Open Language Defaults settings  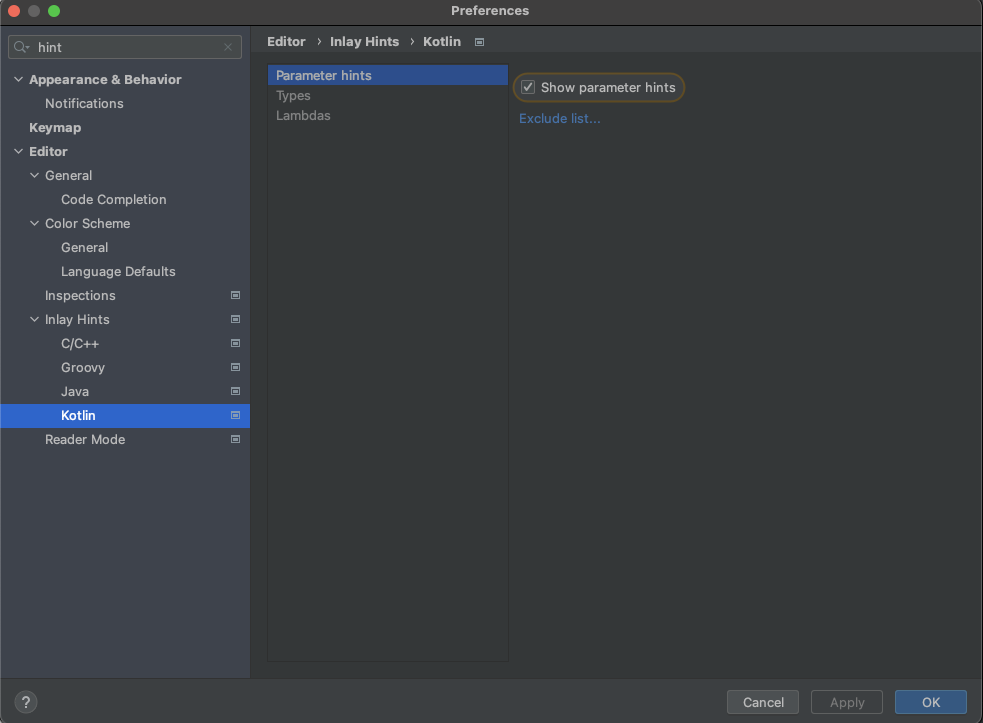[x=118, y=272]
